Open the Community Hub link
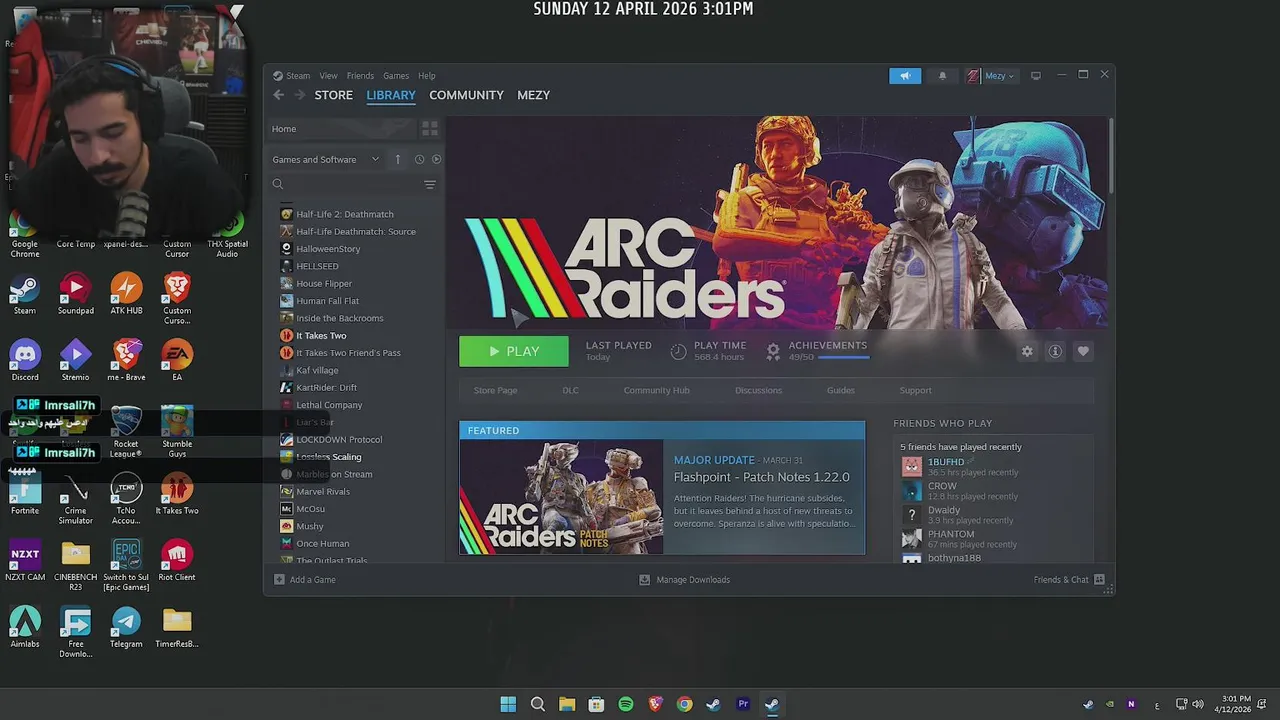 tap(656, 390)
